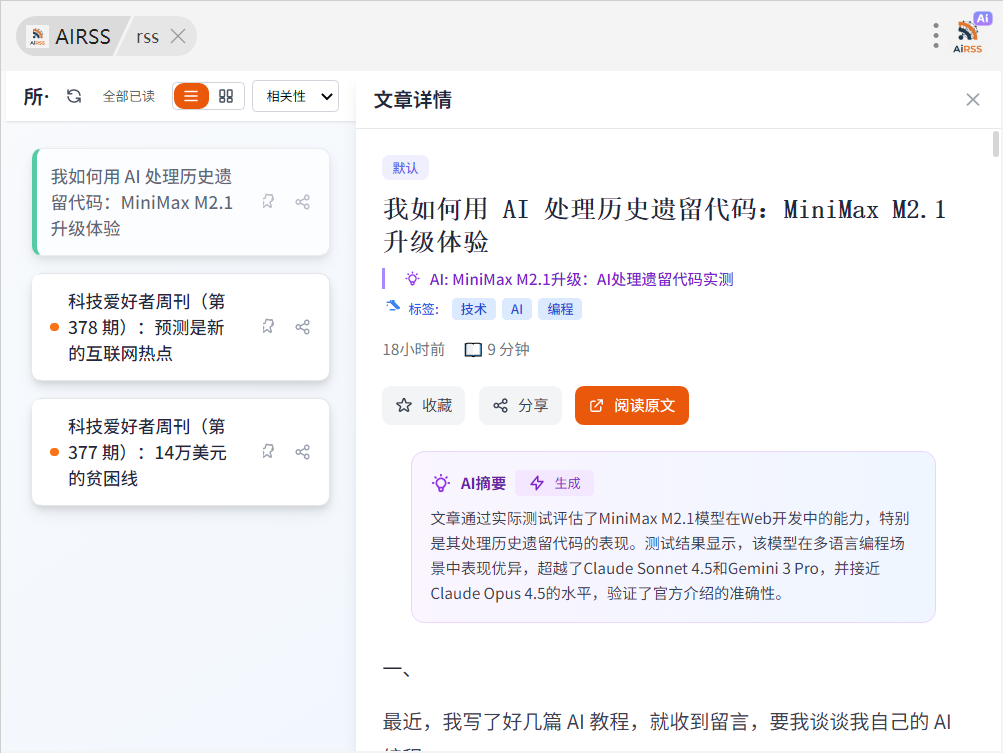Share the 第 378 期 weekly article

click(x=302, y=327)
